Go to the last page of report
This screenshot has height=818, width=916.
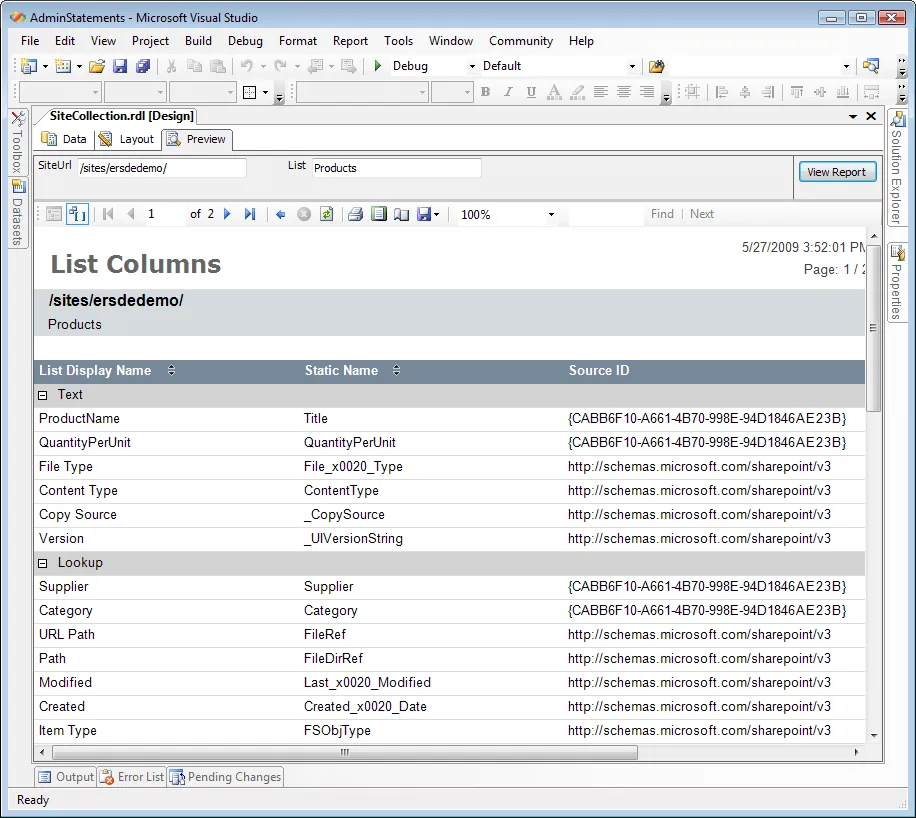(251, 213)
